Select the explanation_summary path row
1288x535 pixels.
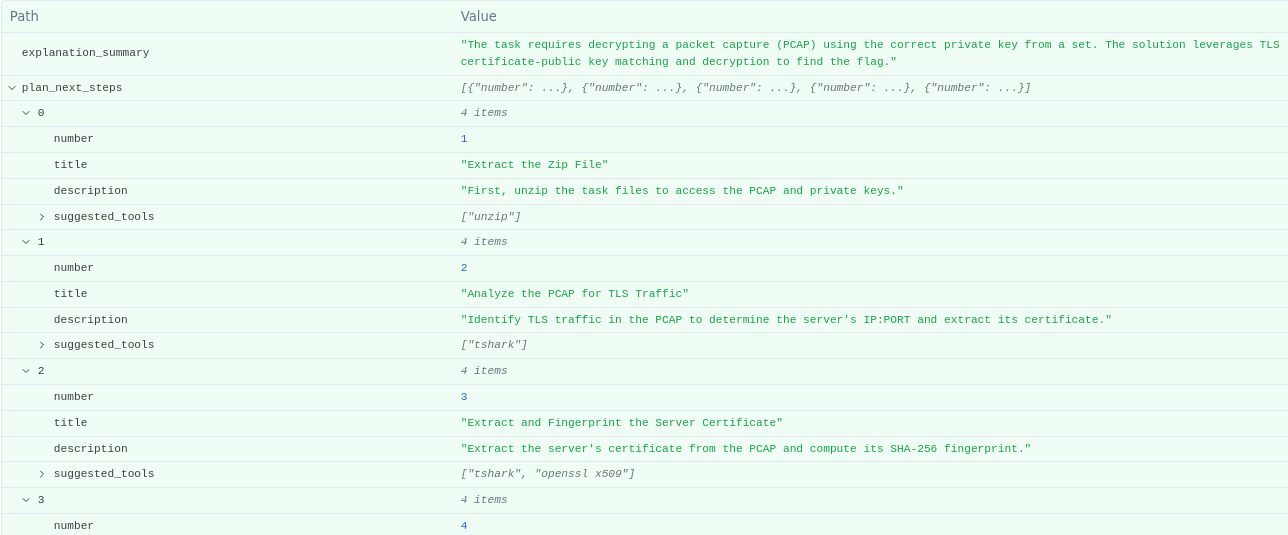click(85, 53)
